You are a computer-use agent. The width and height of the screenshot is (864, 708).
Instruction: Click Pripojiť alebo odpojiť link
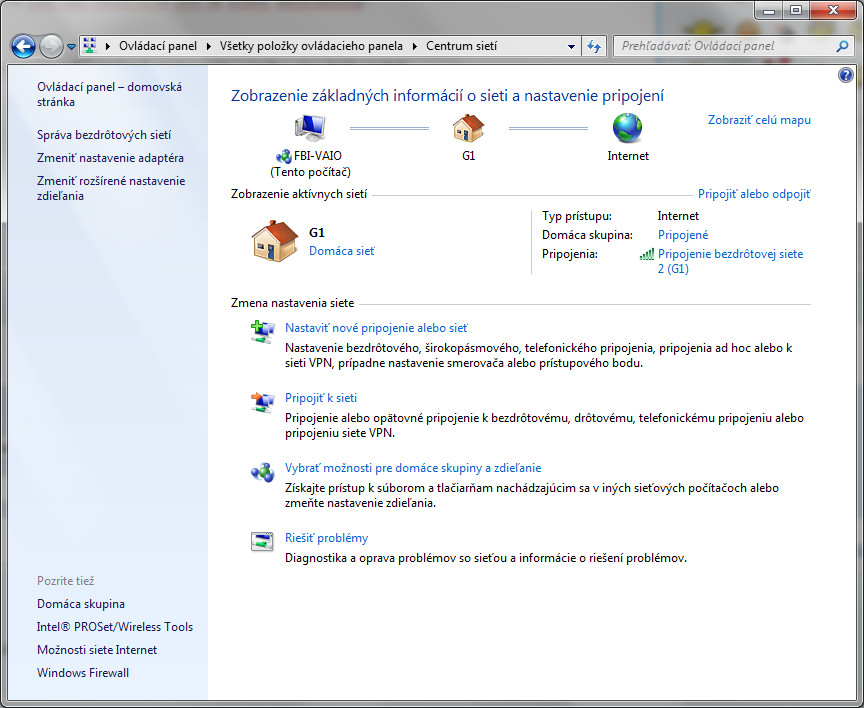(x=754, y=194)
